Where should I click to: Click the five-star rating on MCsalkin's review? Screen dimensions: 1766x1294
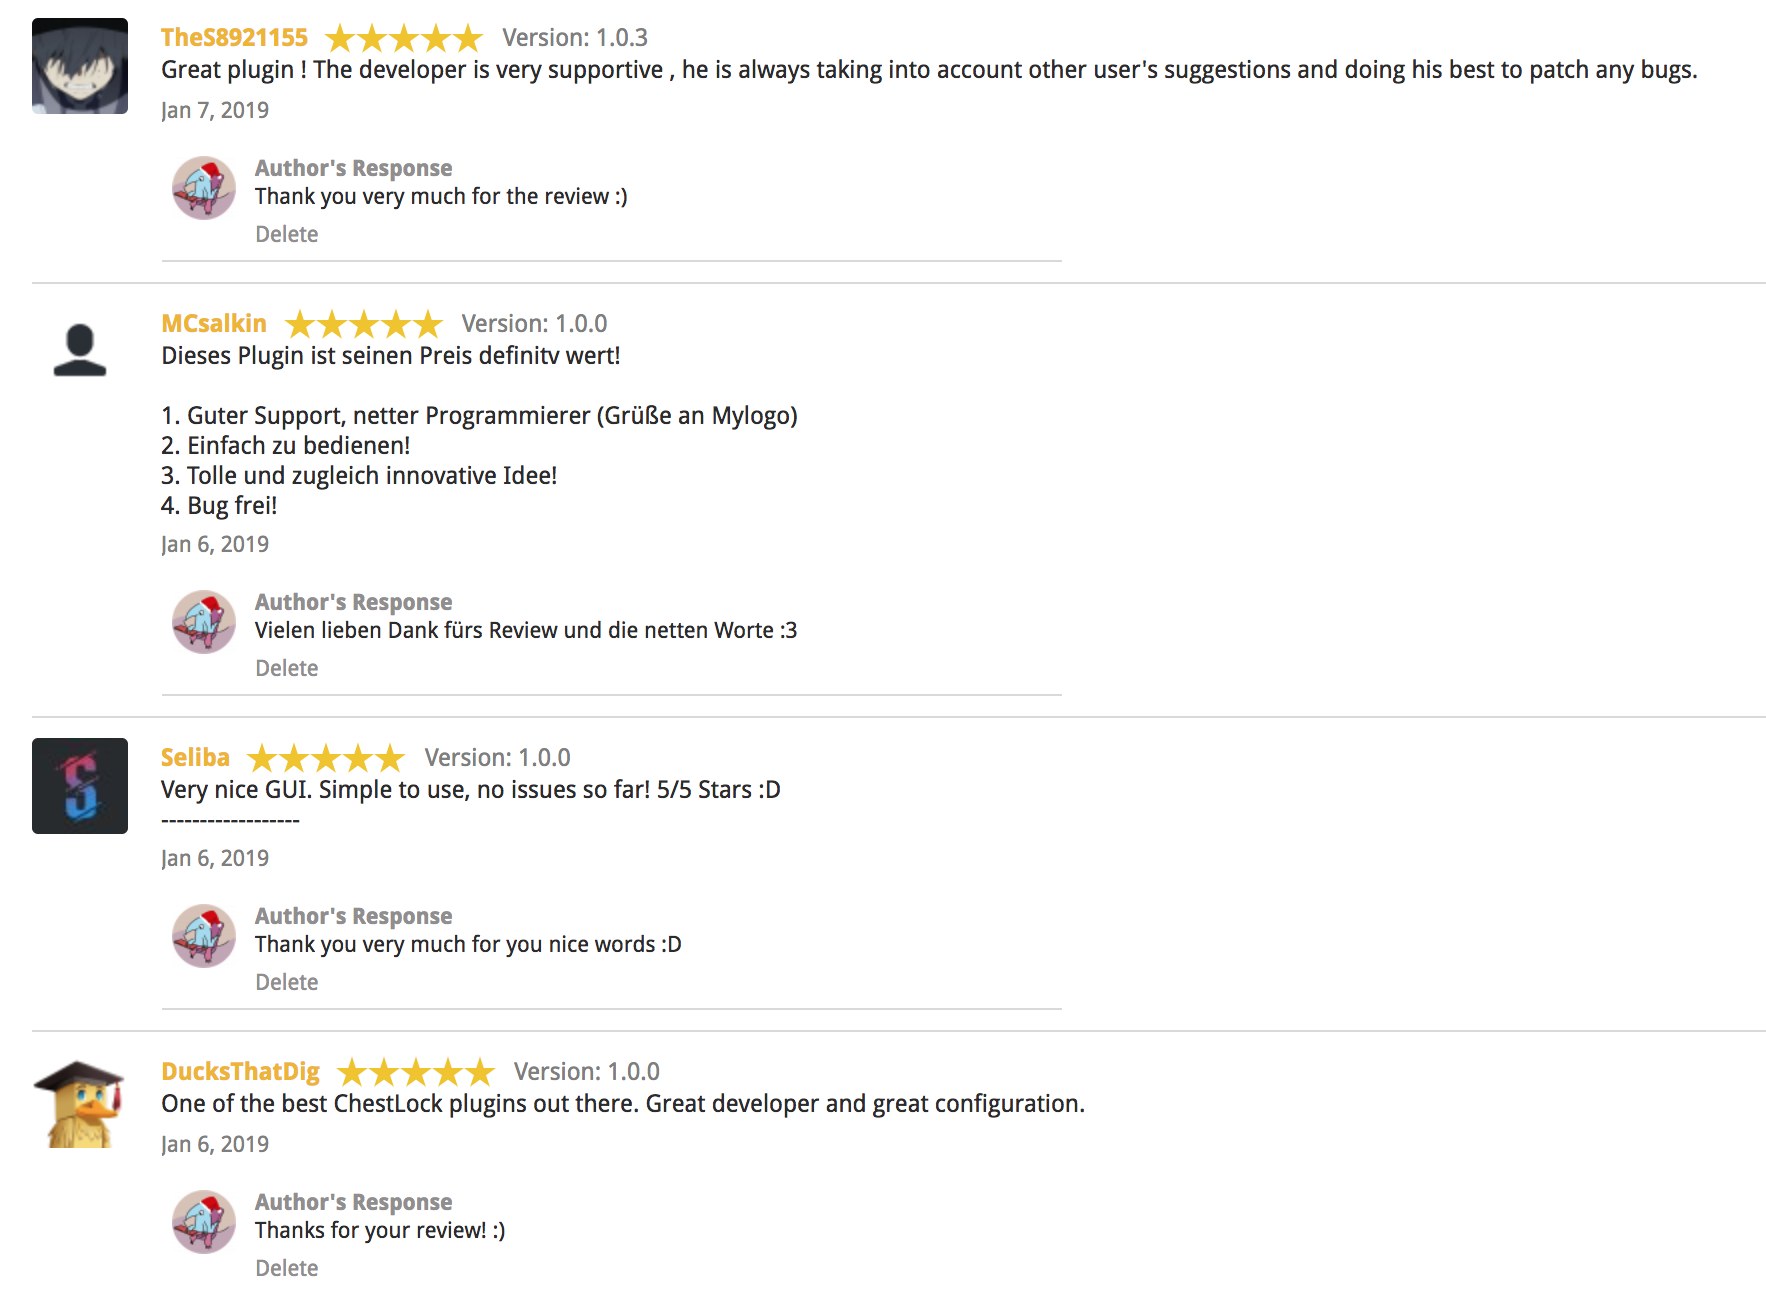click(x=363, y=325)
